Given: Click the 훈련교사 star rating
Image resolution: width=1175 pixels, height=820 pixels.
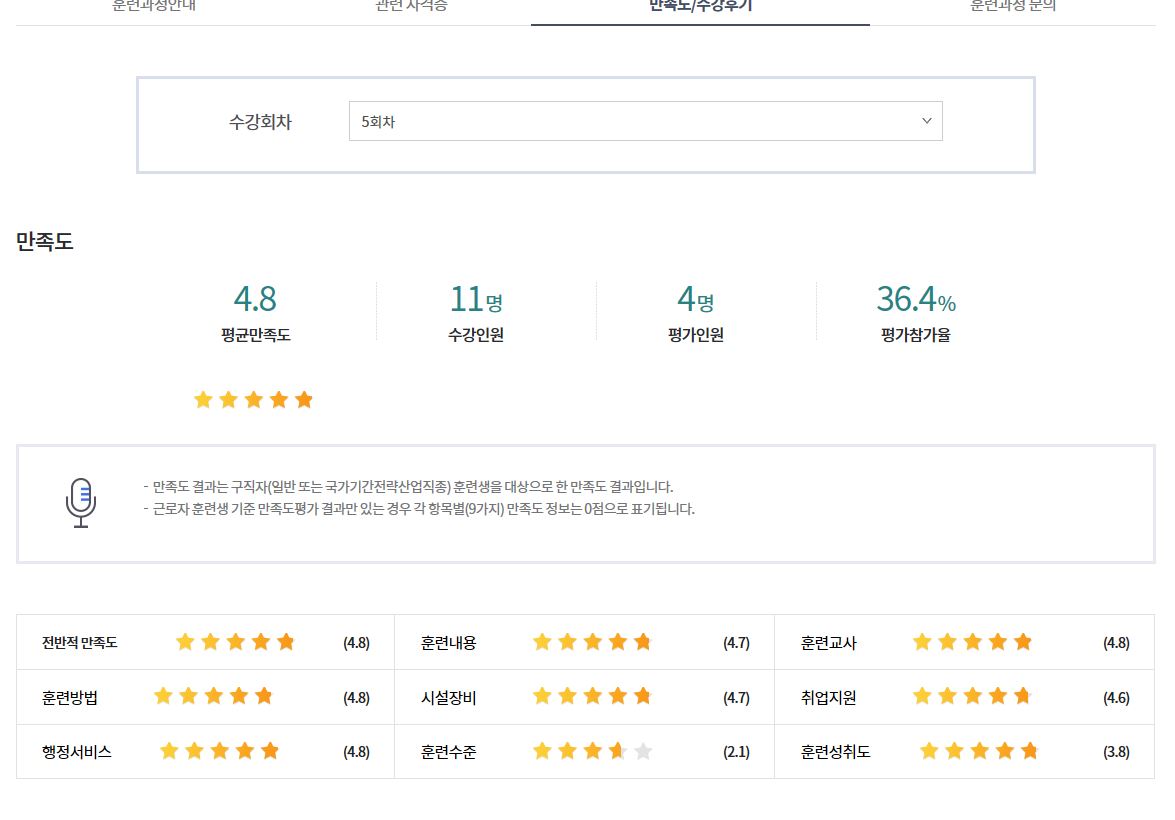Looking at the screenshot, I should click(972, 642).
